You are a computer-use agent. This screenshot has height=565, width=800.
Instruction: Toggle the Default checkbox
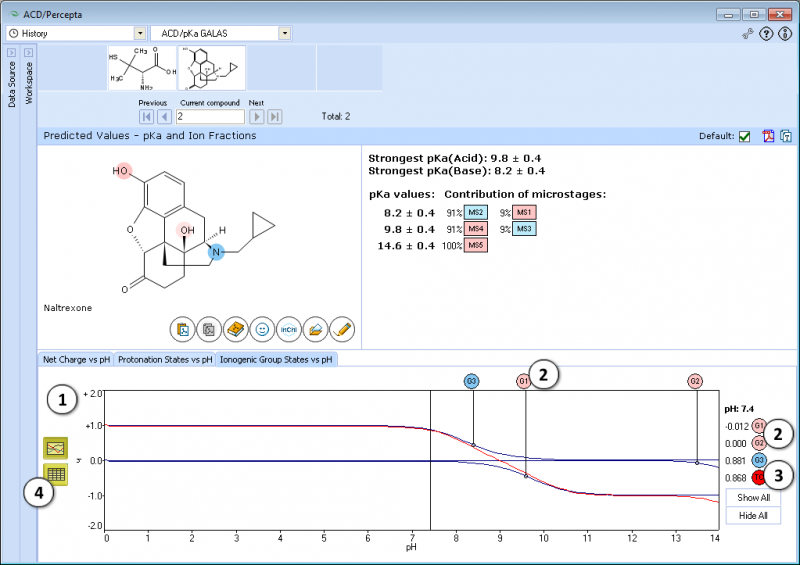(744, 136)
